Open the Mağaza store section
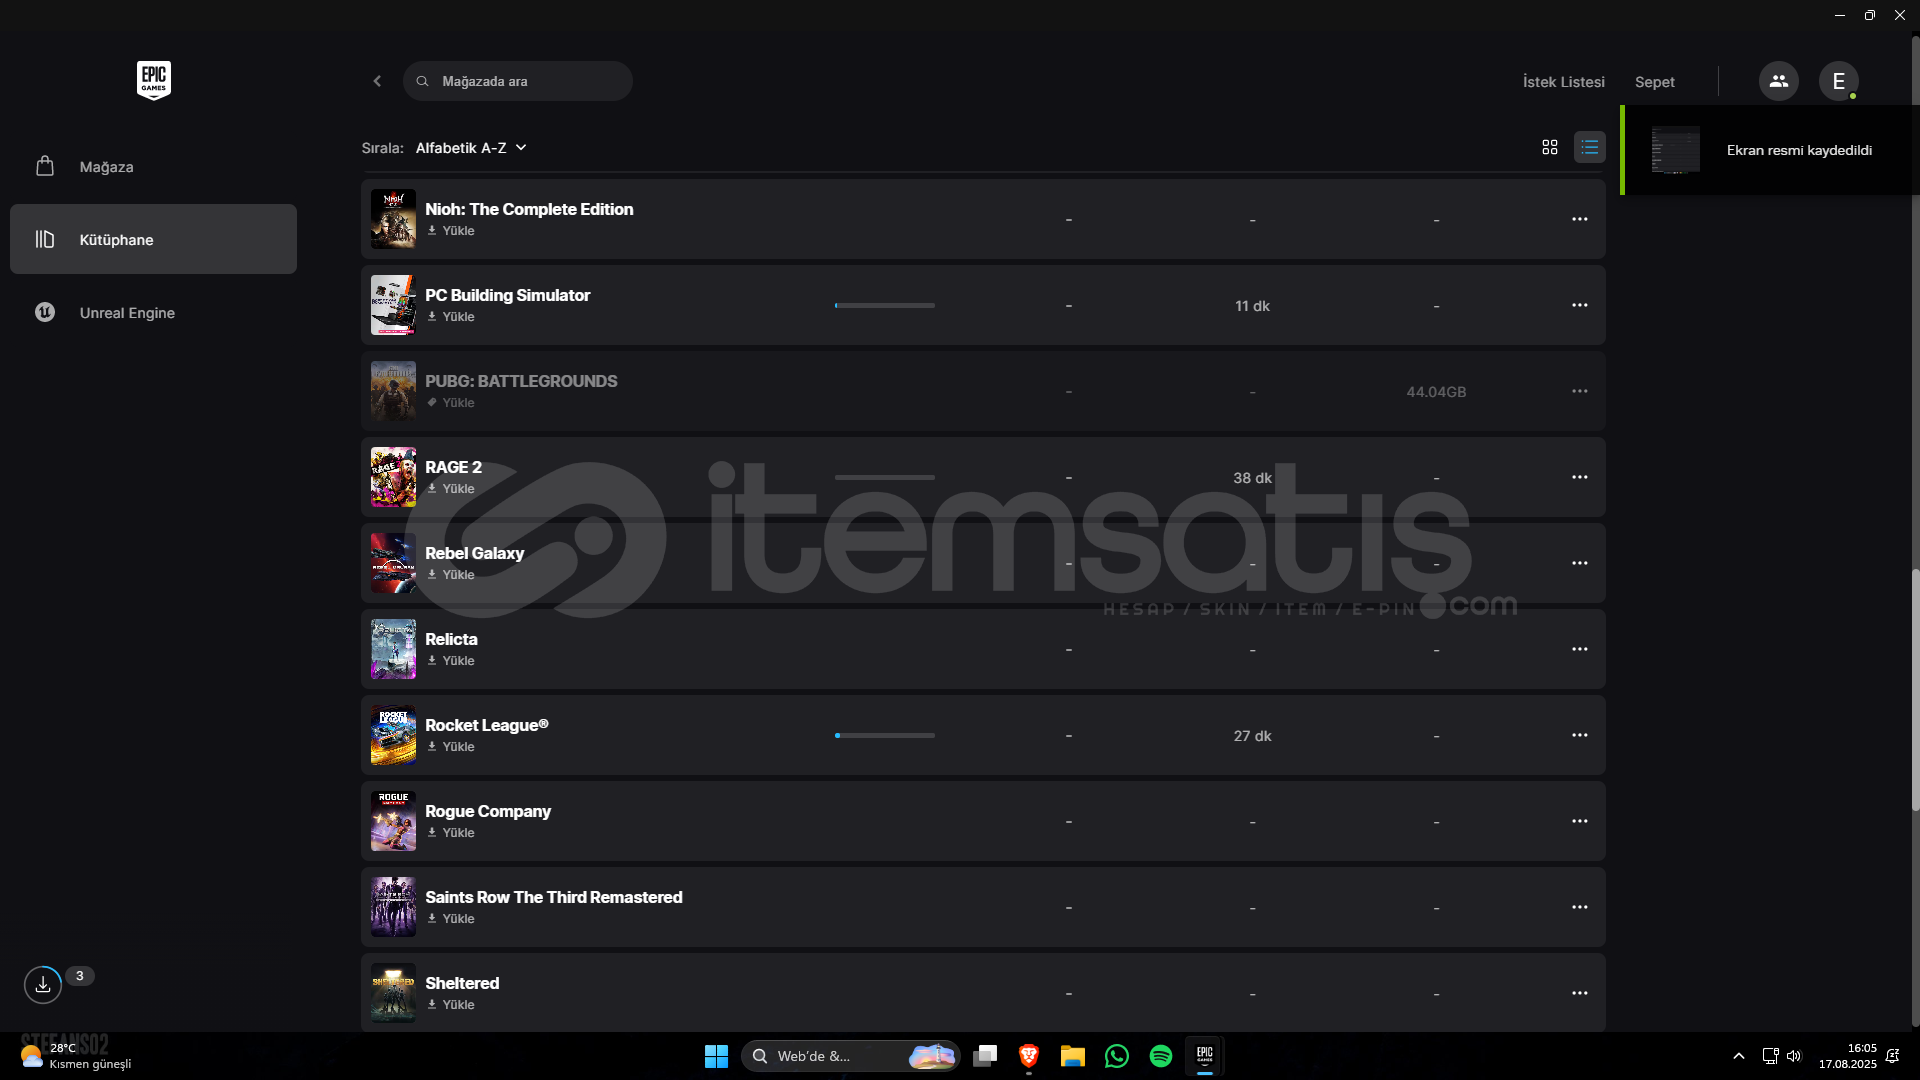Image resolution: width=1920 pixels, height=1080 pixels. point(153,167)
